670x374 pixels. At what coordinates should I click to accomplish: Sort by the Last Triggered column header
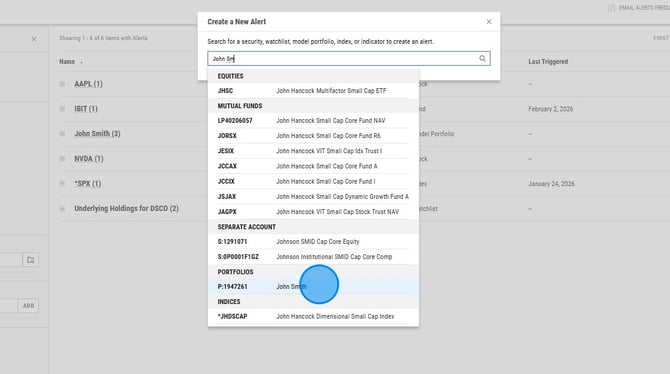548,62
